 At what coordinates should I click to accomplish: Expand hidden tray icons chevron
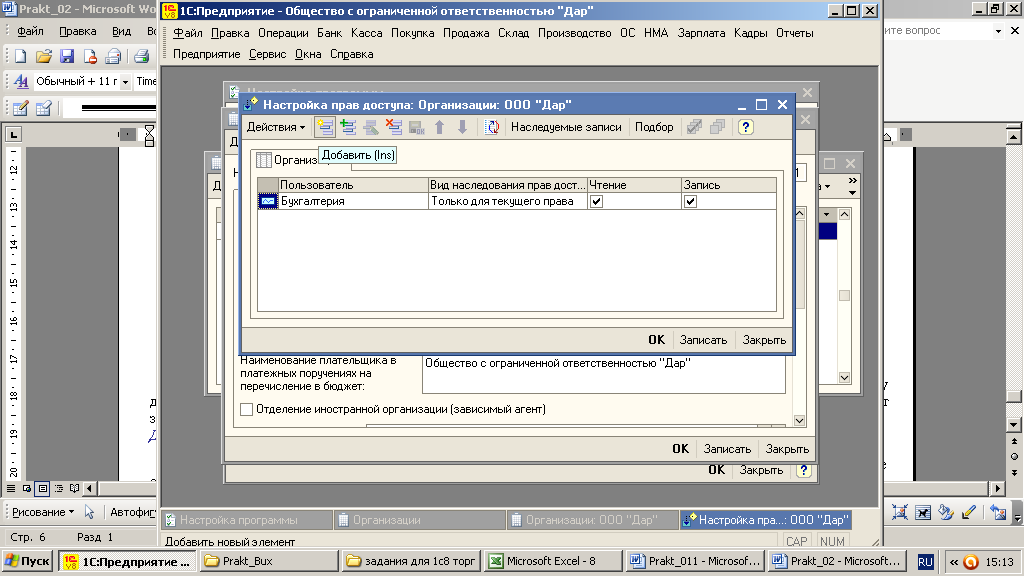953,562
